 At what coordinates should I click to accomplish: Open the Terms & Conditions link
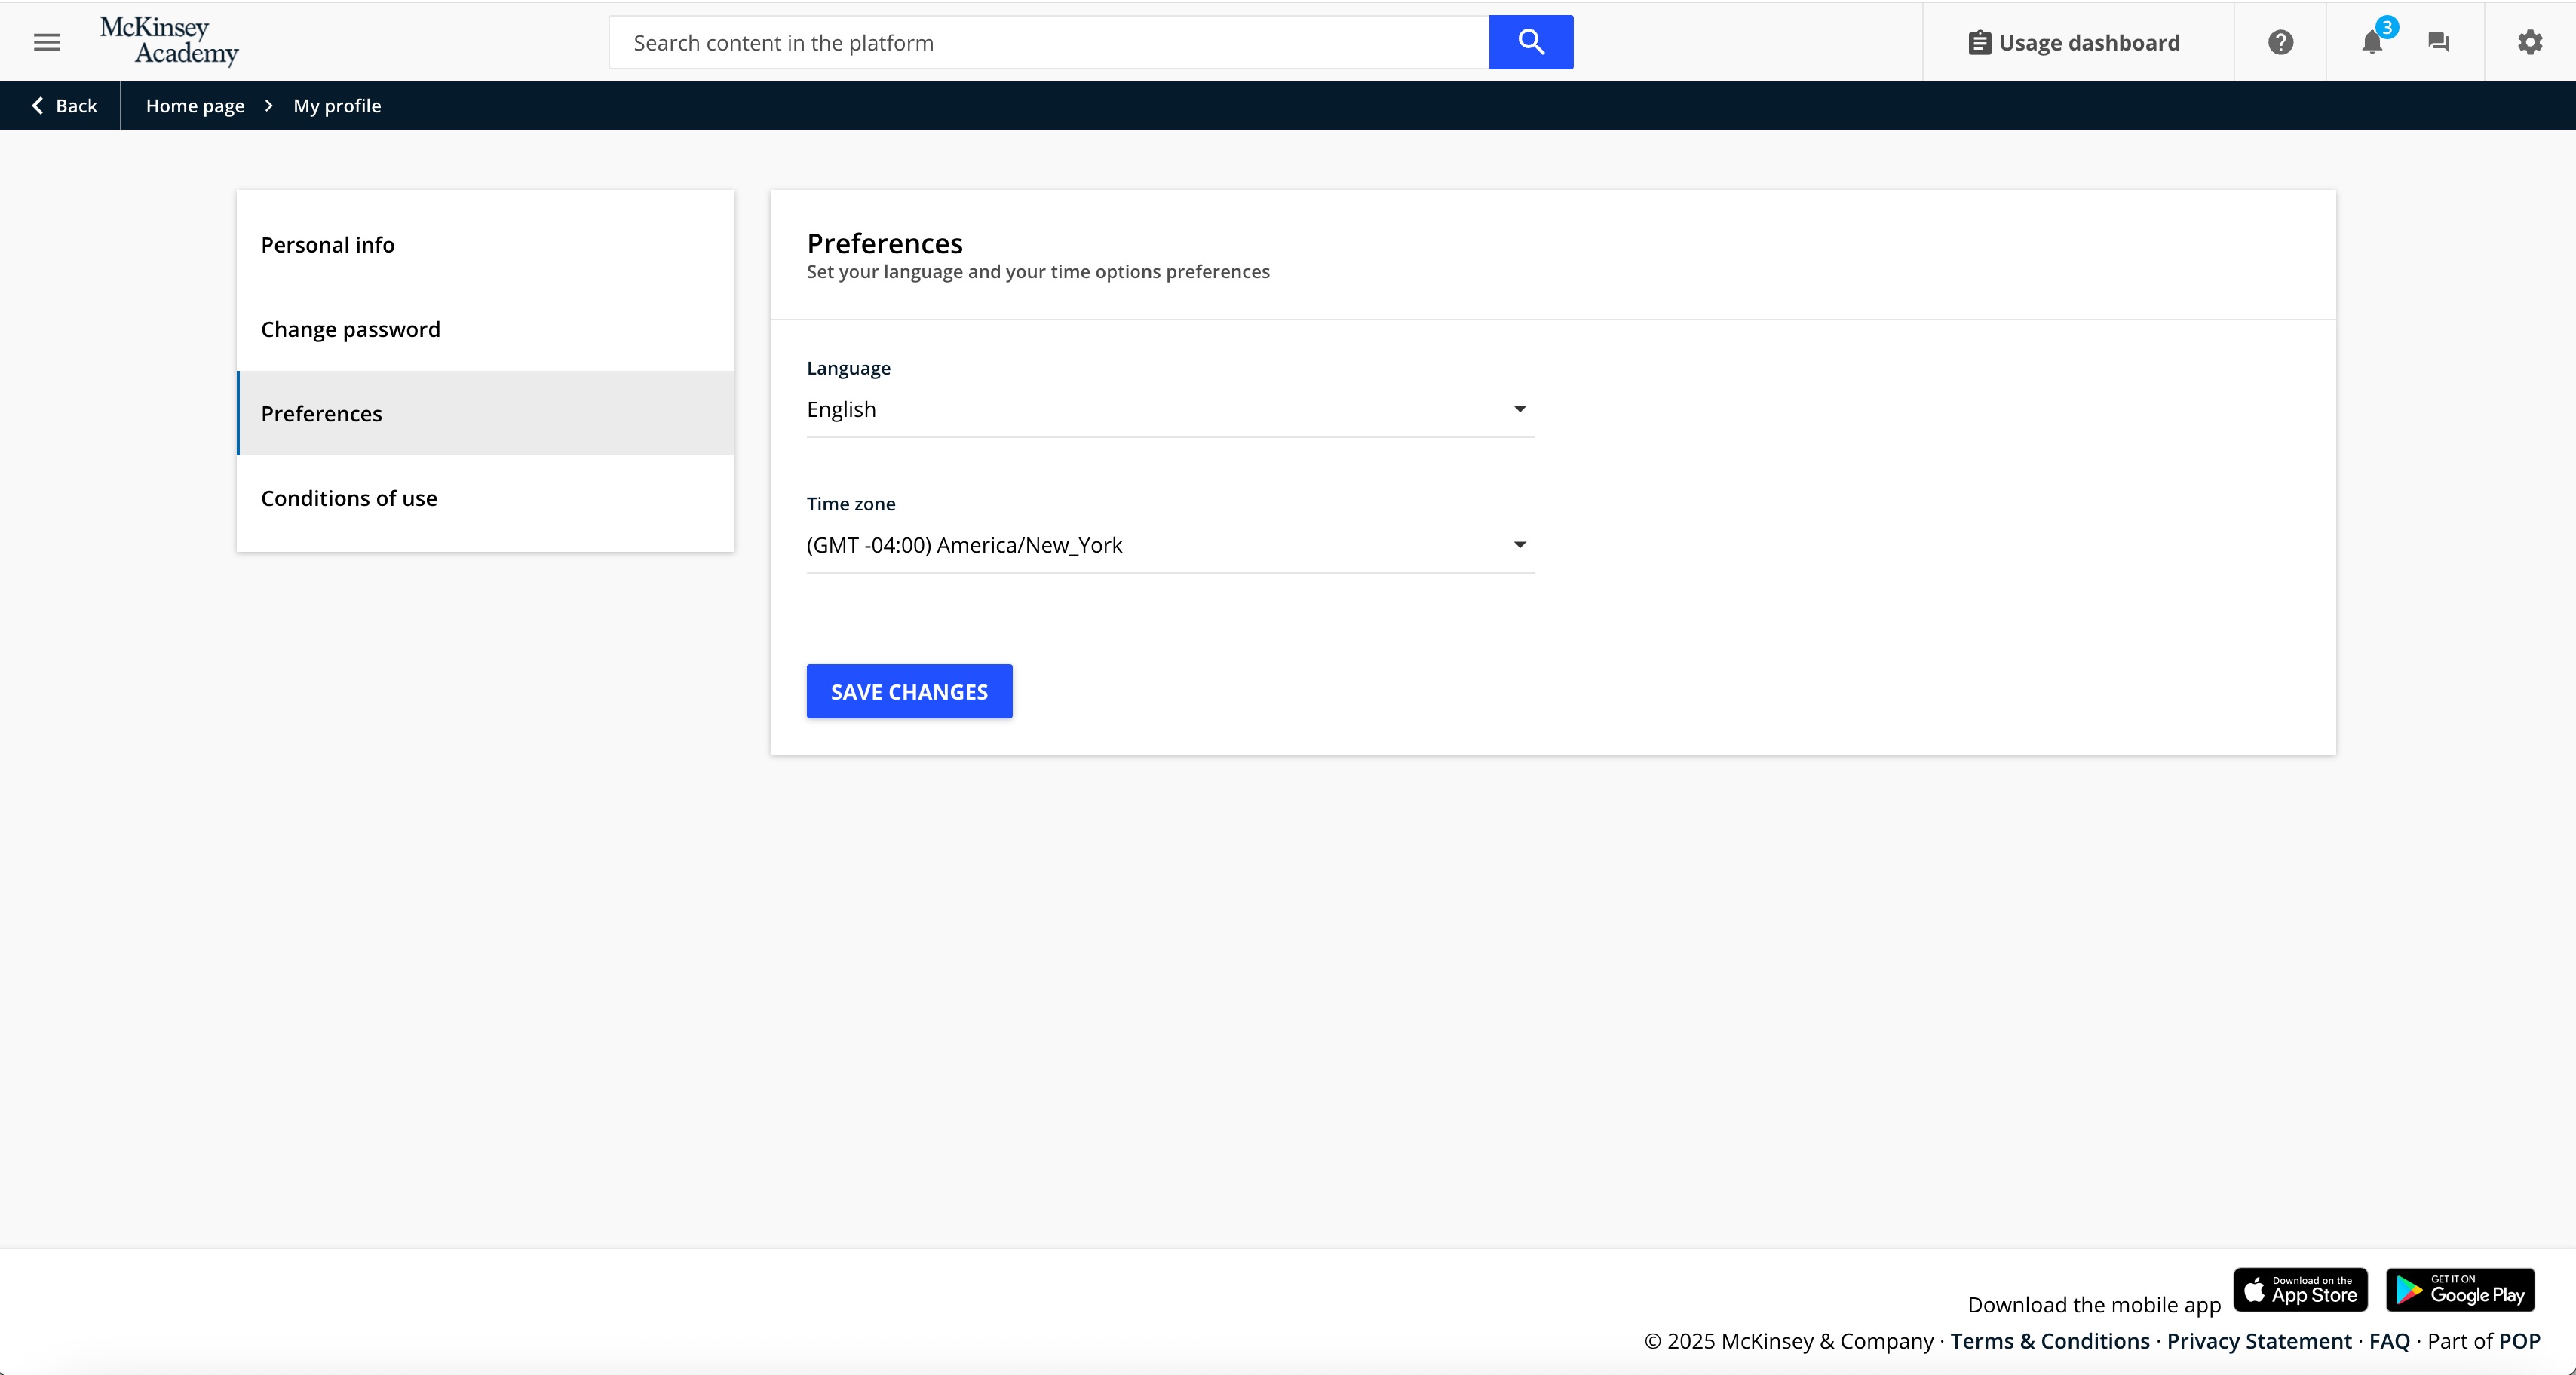[2049, 1341]
